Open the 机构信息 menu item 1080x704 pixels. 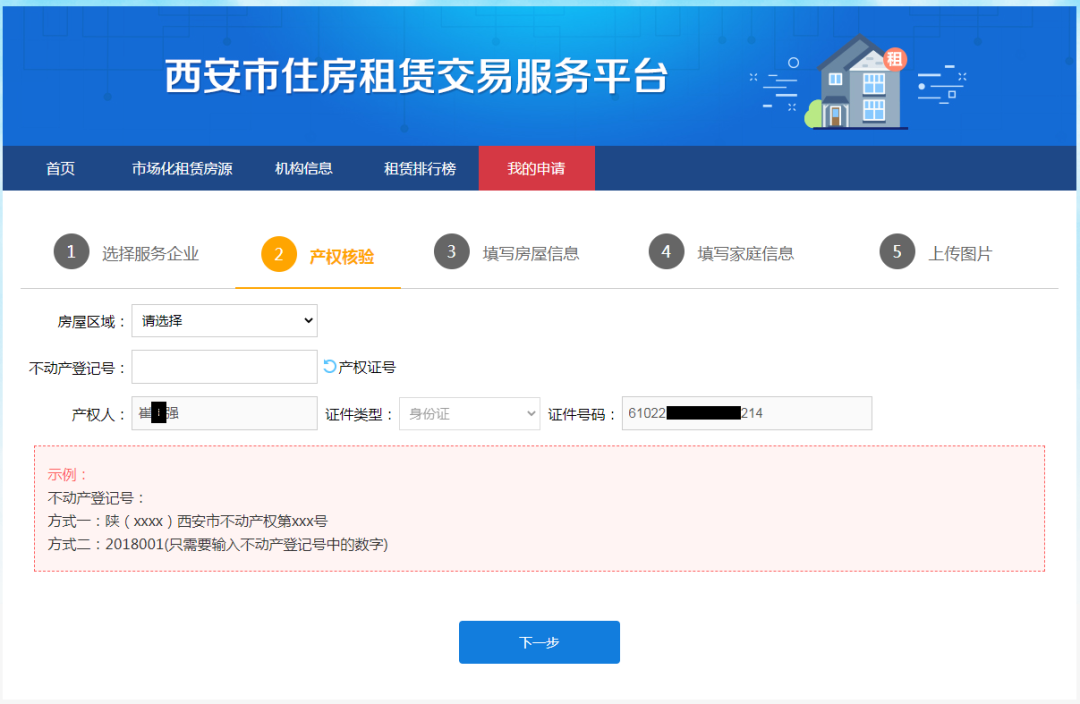pos(304,169)
